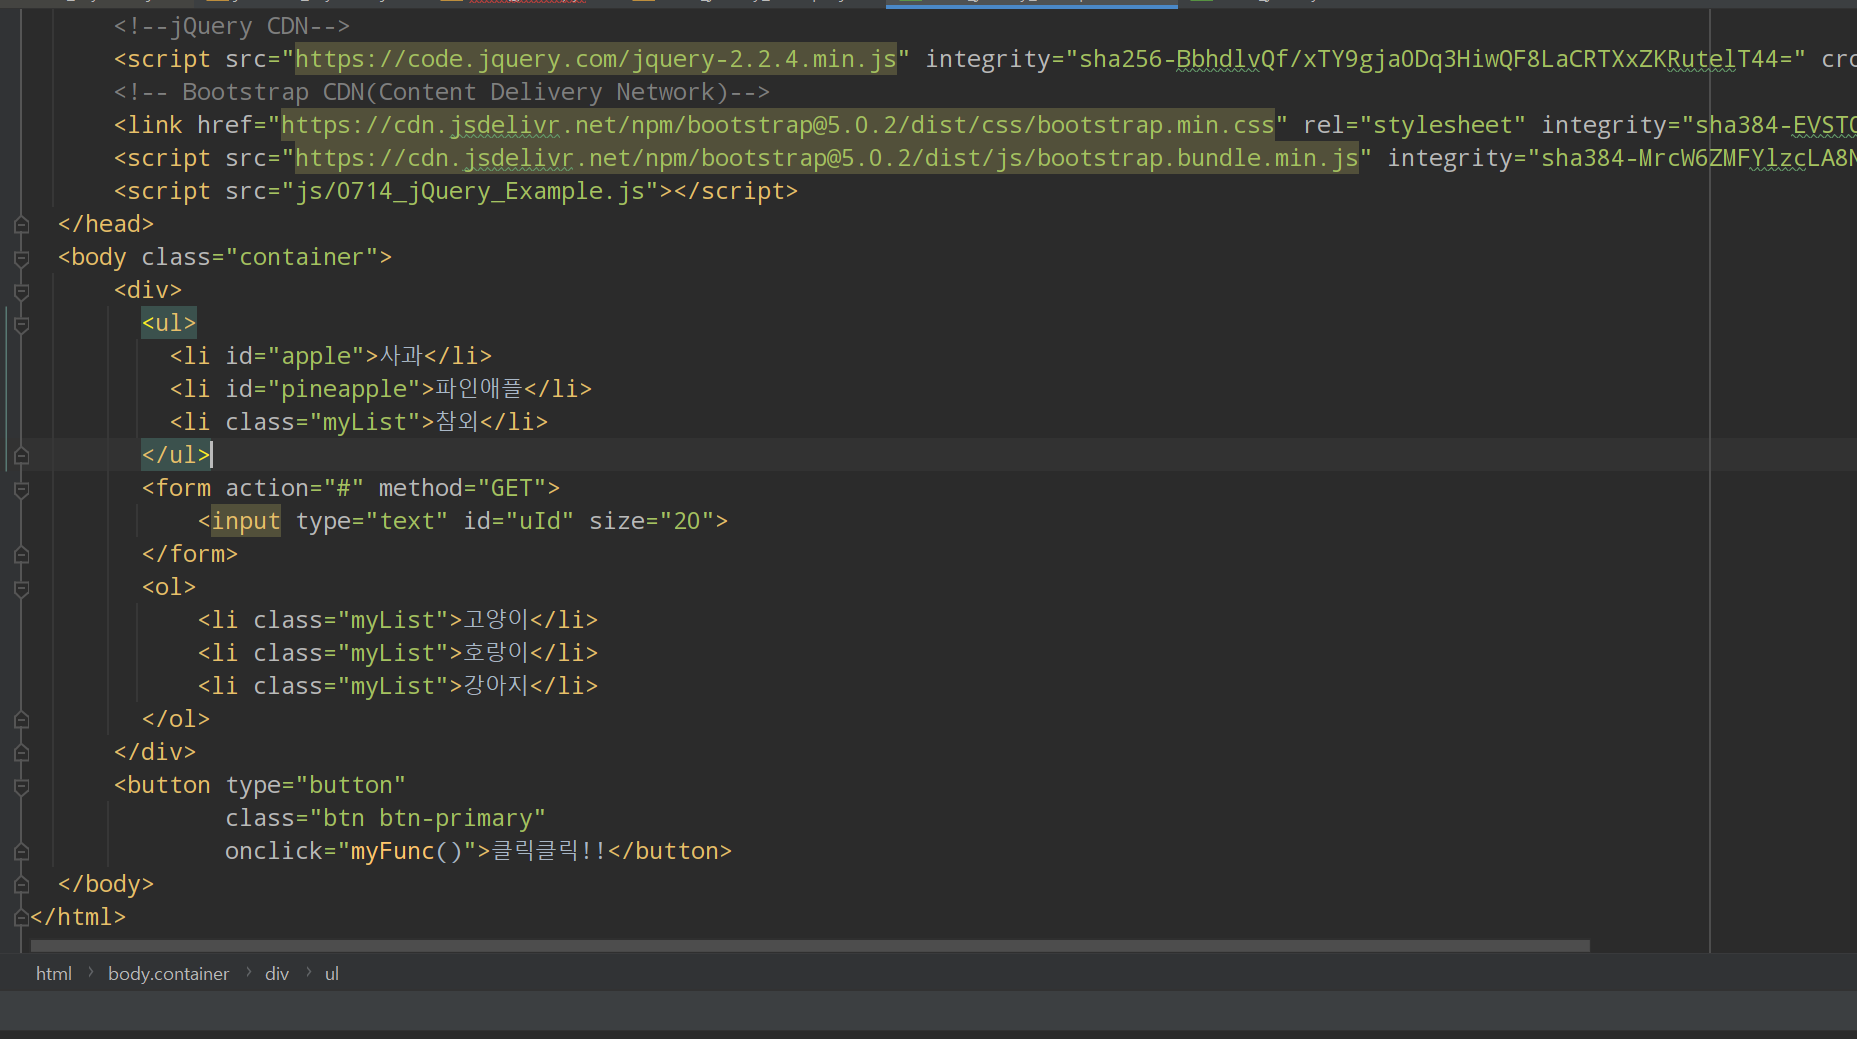Collapse the body element fold marker
This screenshot has width=1857, height=1039.
pyautogui.click(x=21, y=257)
